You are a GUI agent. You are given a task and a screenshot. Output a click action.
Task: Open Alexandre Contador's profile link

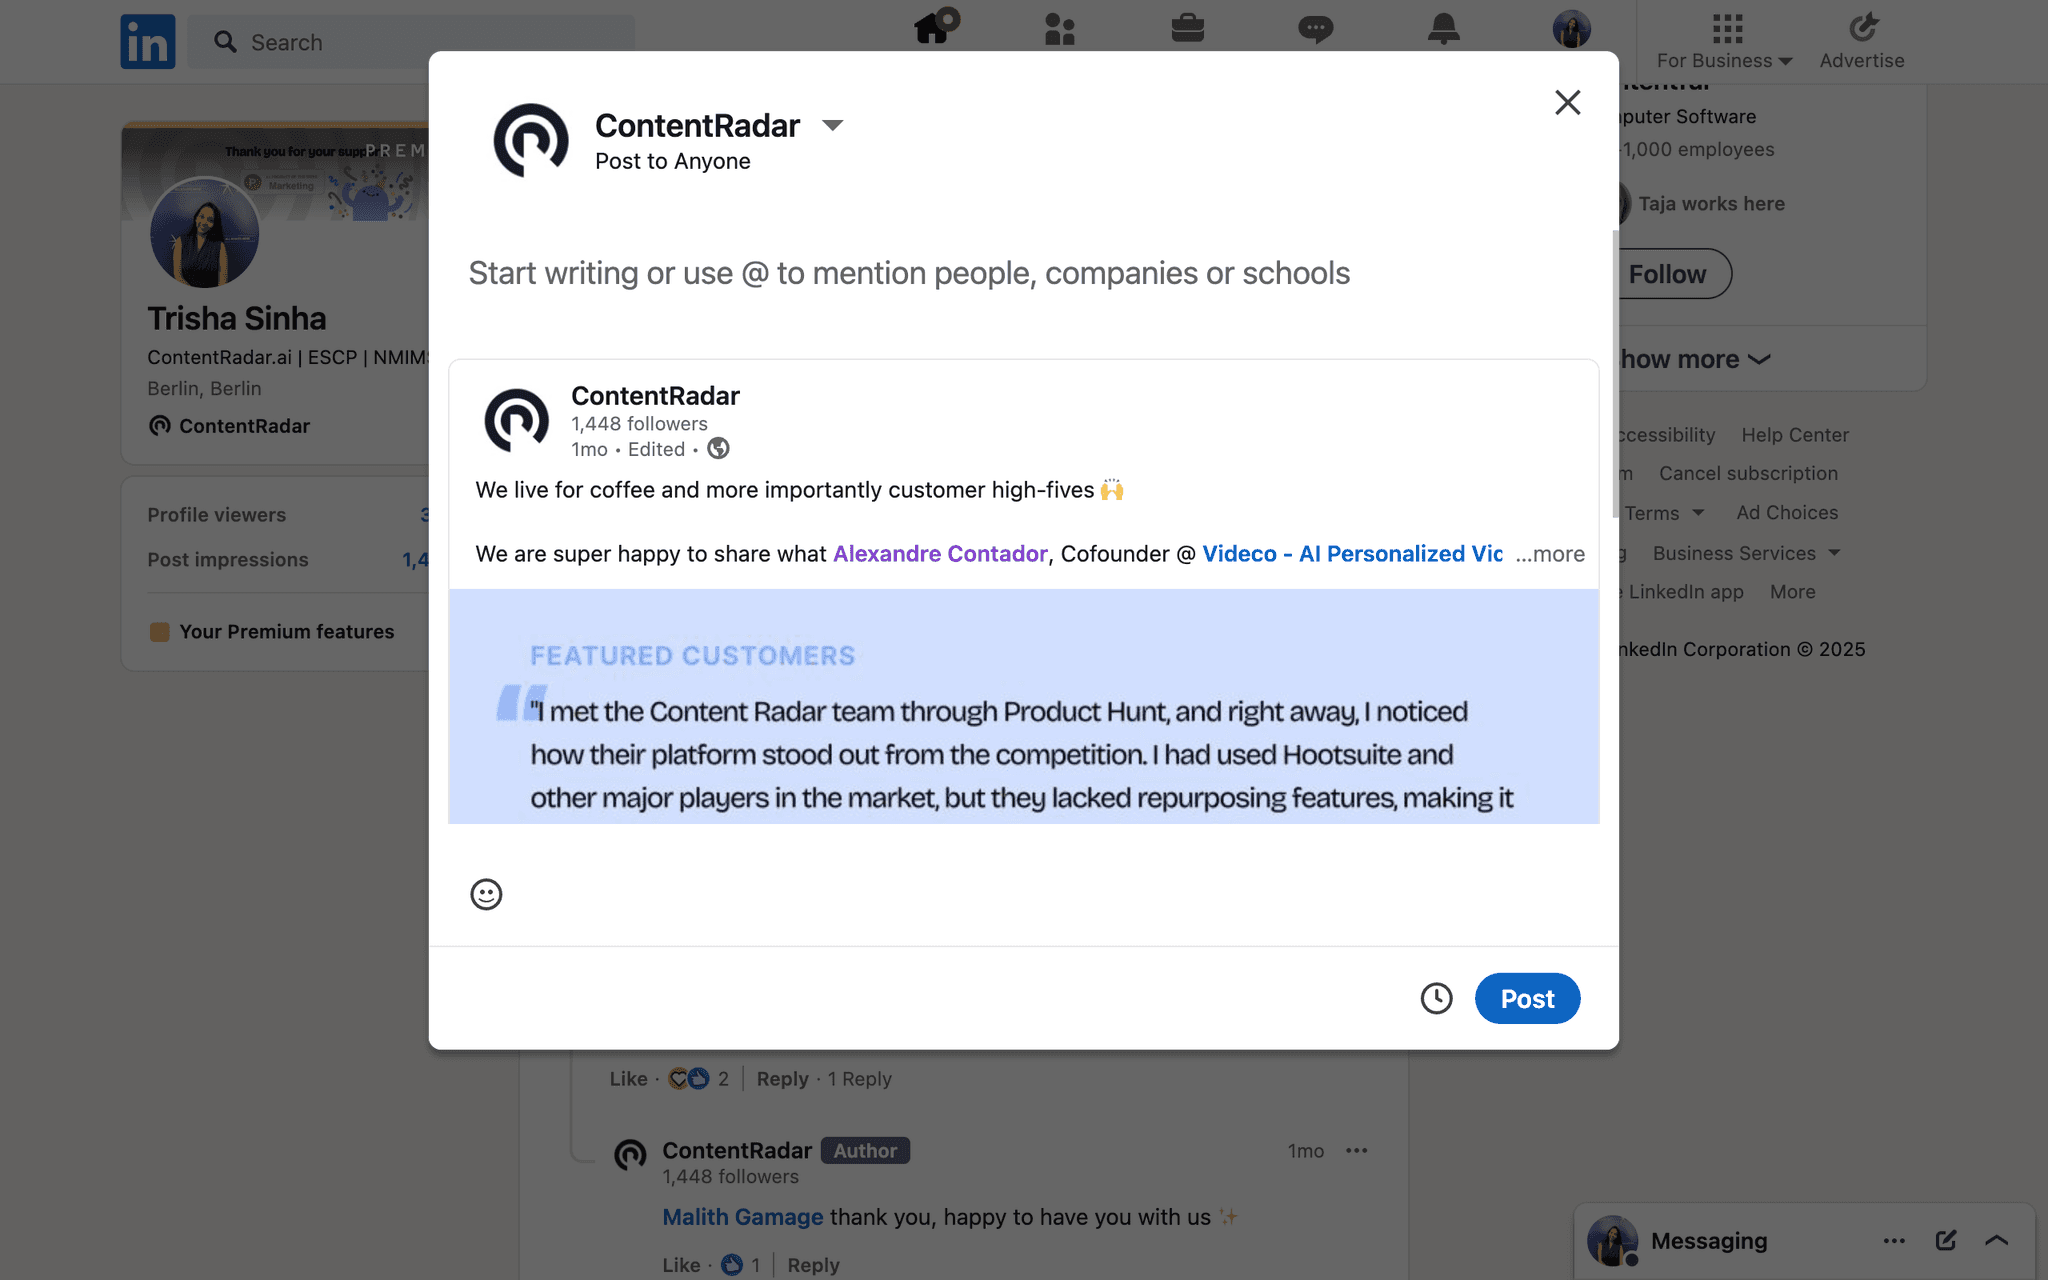[x=940, y=553]
